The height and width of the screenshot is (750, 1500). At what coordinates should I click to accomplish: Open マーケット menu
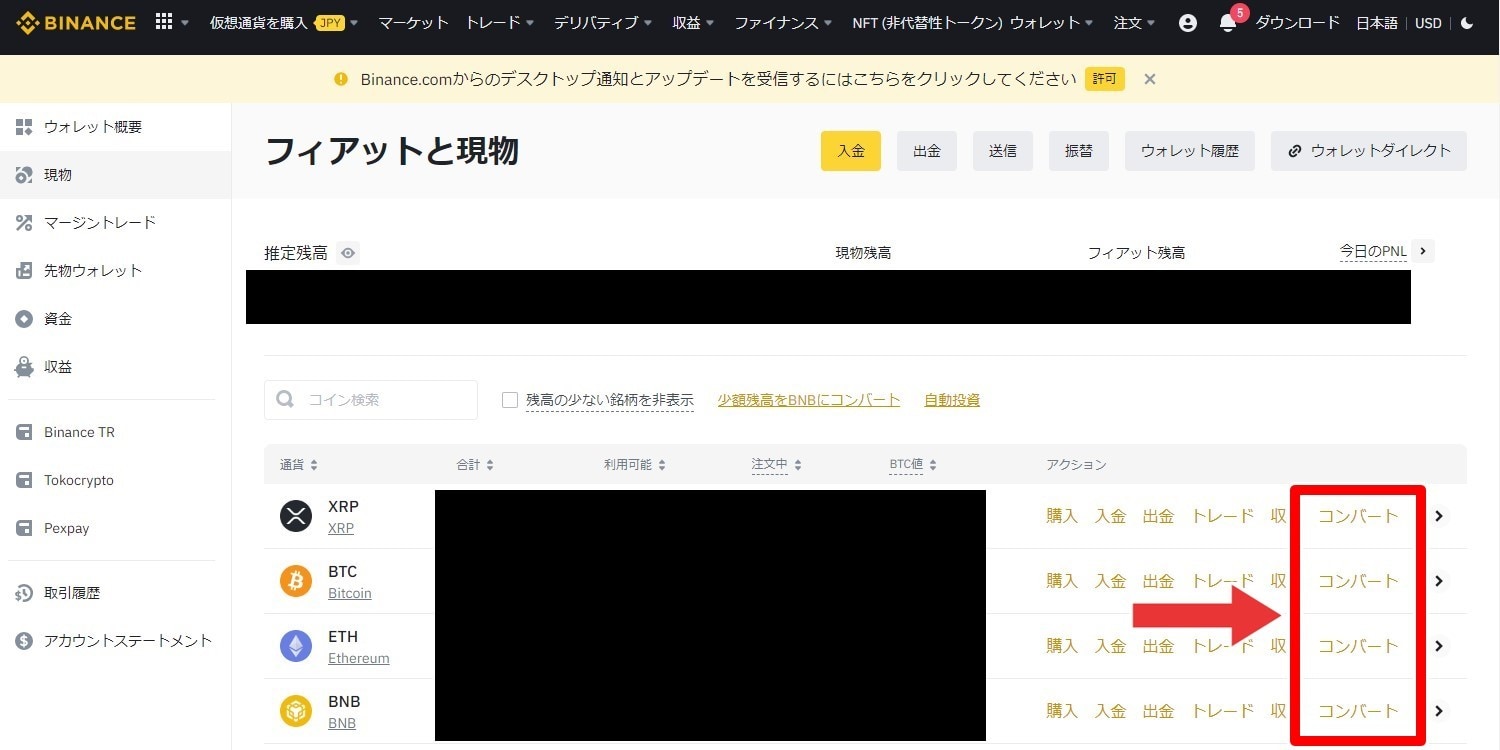click(413, 22)
